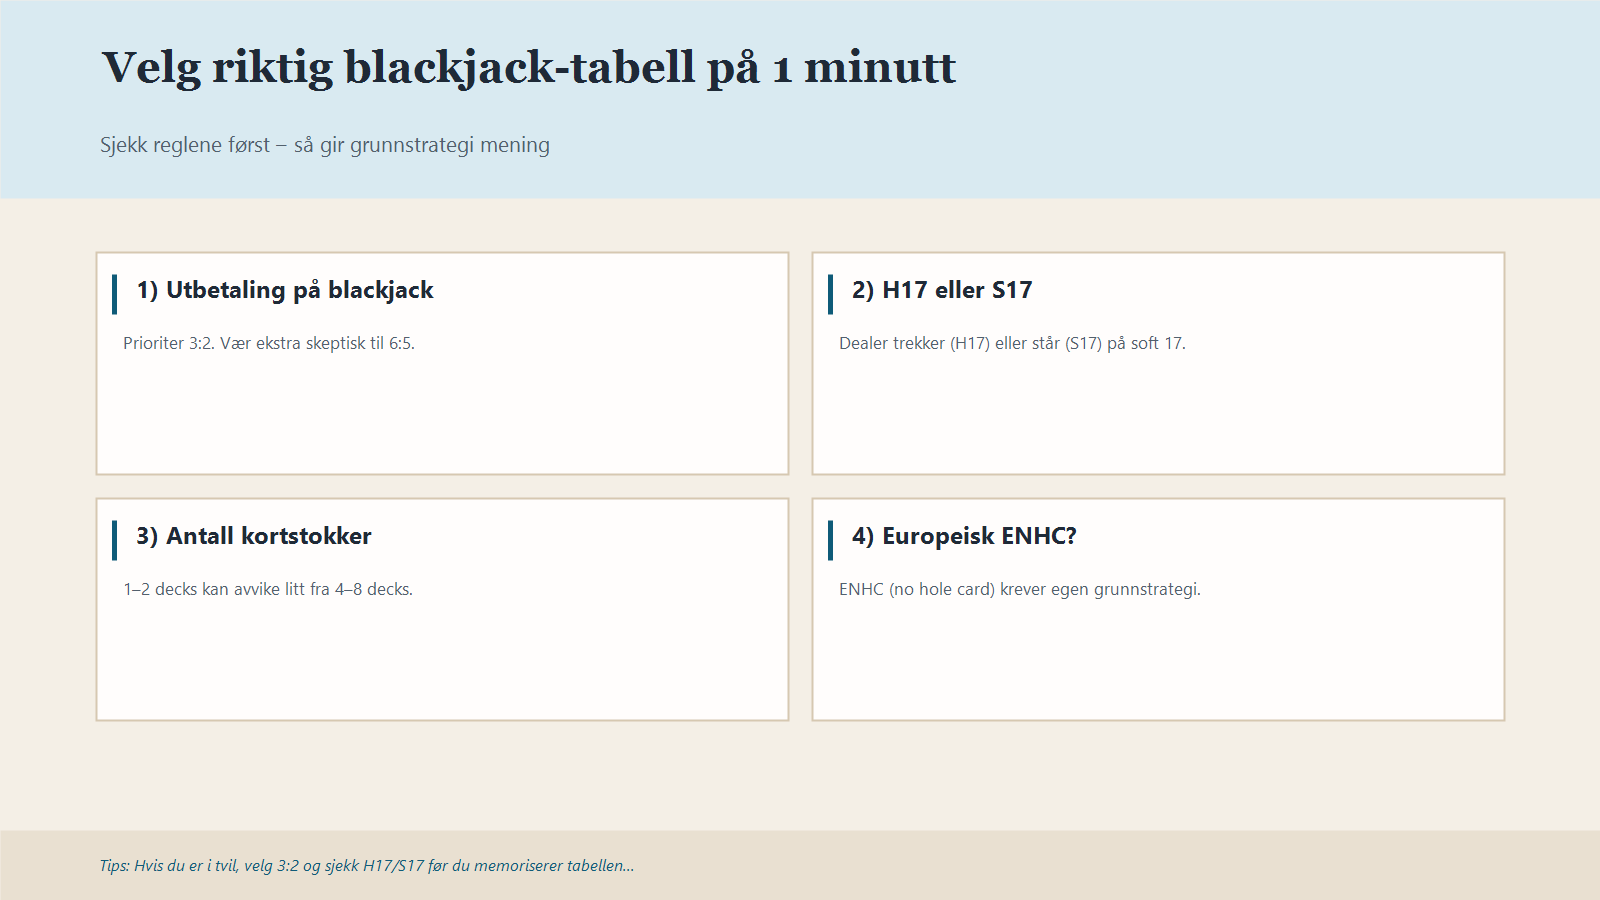Open card "3) Antall kortstokker"

click(441, 606)
